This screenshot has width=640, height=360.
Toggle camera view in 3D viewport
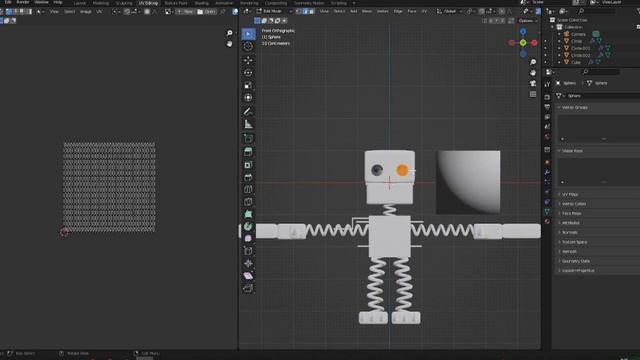click(533, 83)
